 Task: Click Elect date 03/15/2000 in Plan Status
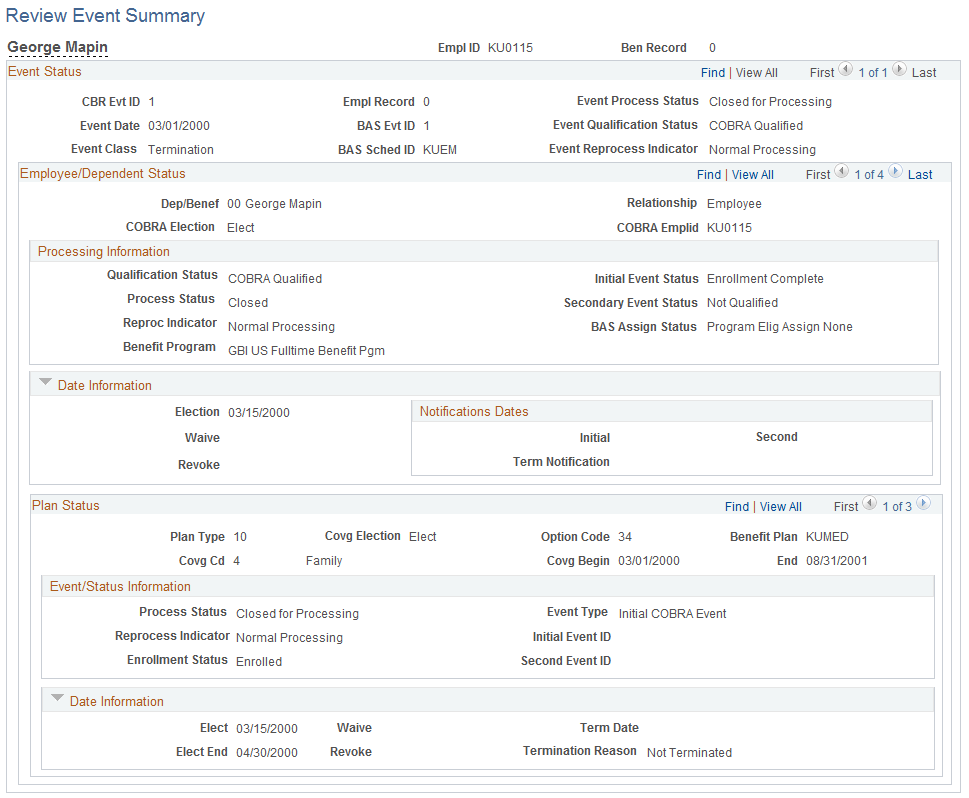tap(266, 728)
